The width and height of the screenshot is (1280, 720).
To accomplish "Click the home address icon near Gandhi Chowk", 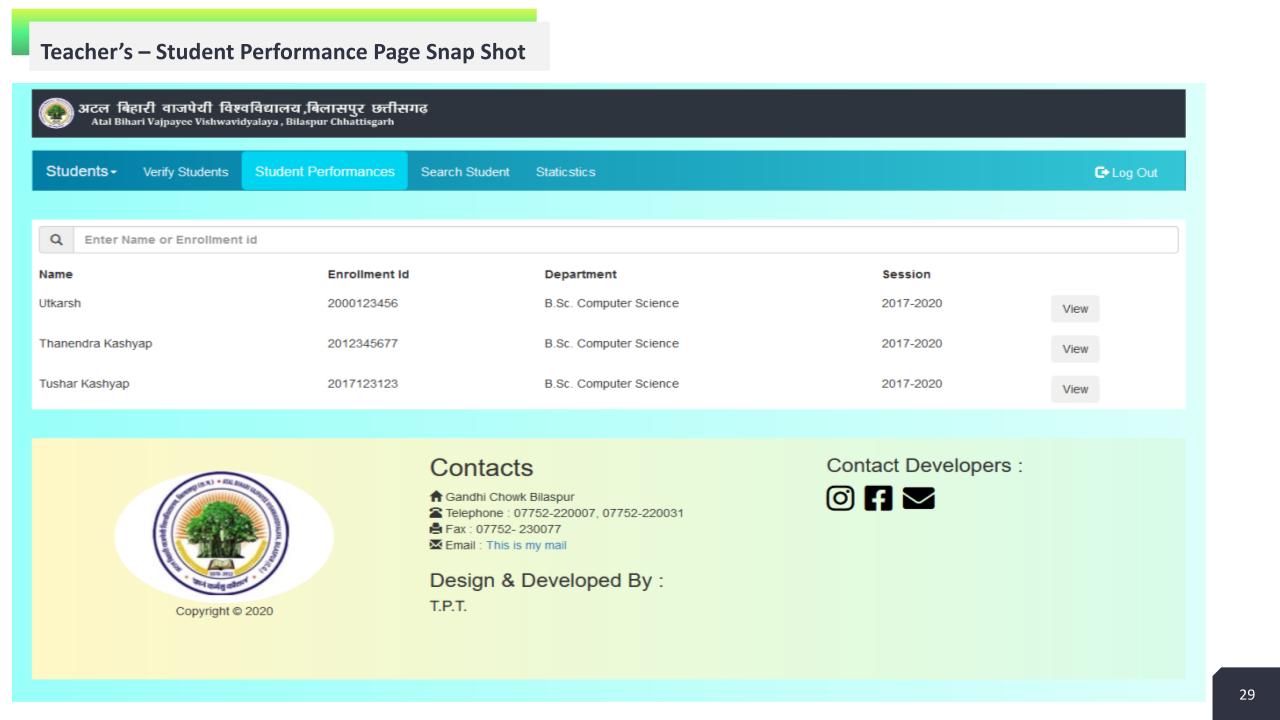I will pyautogui.click(x=435, y=496).
